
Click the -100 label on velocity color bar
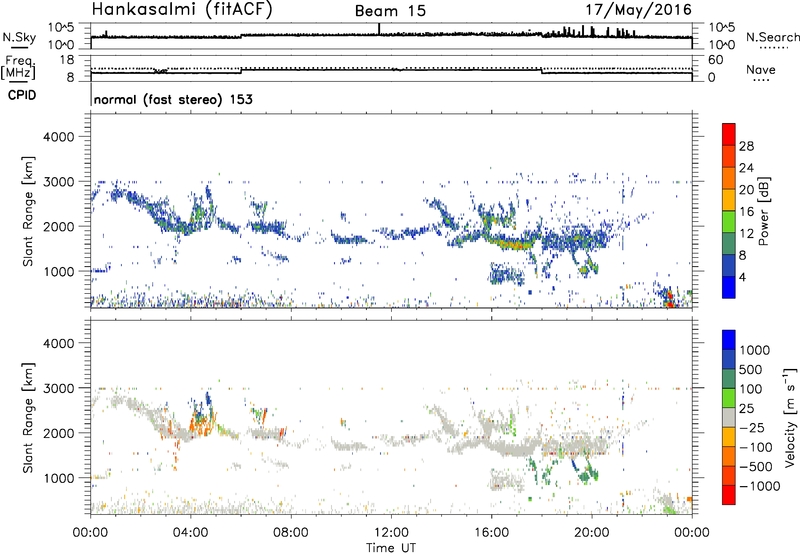point(756,447)
